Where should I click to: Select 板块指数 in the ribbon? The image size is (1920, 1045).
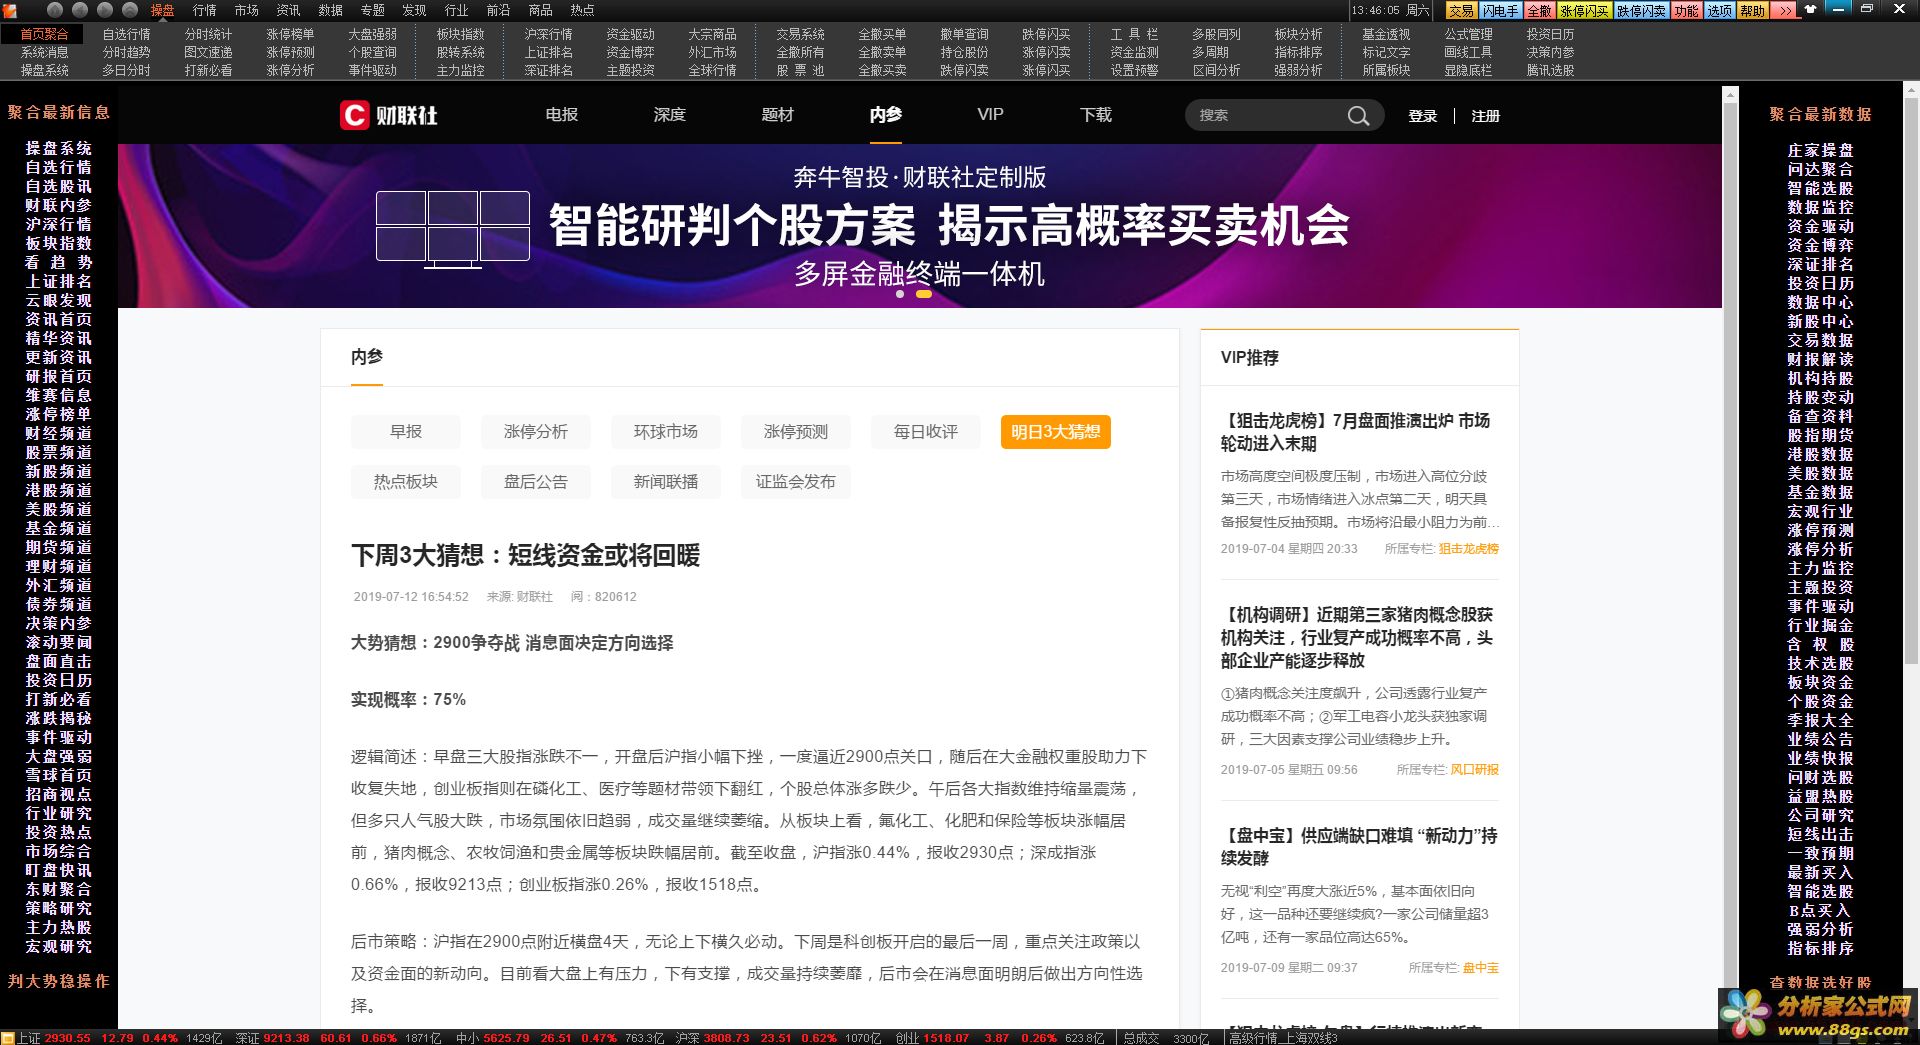[x=460, y=34]
